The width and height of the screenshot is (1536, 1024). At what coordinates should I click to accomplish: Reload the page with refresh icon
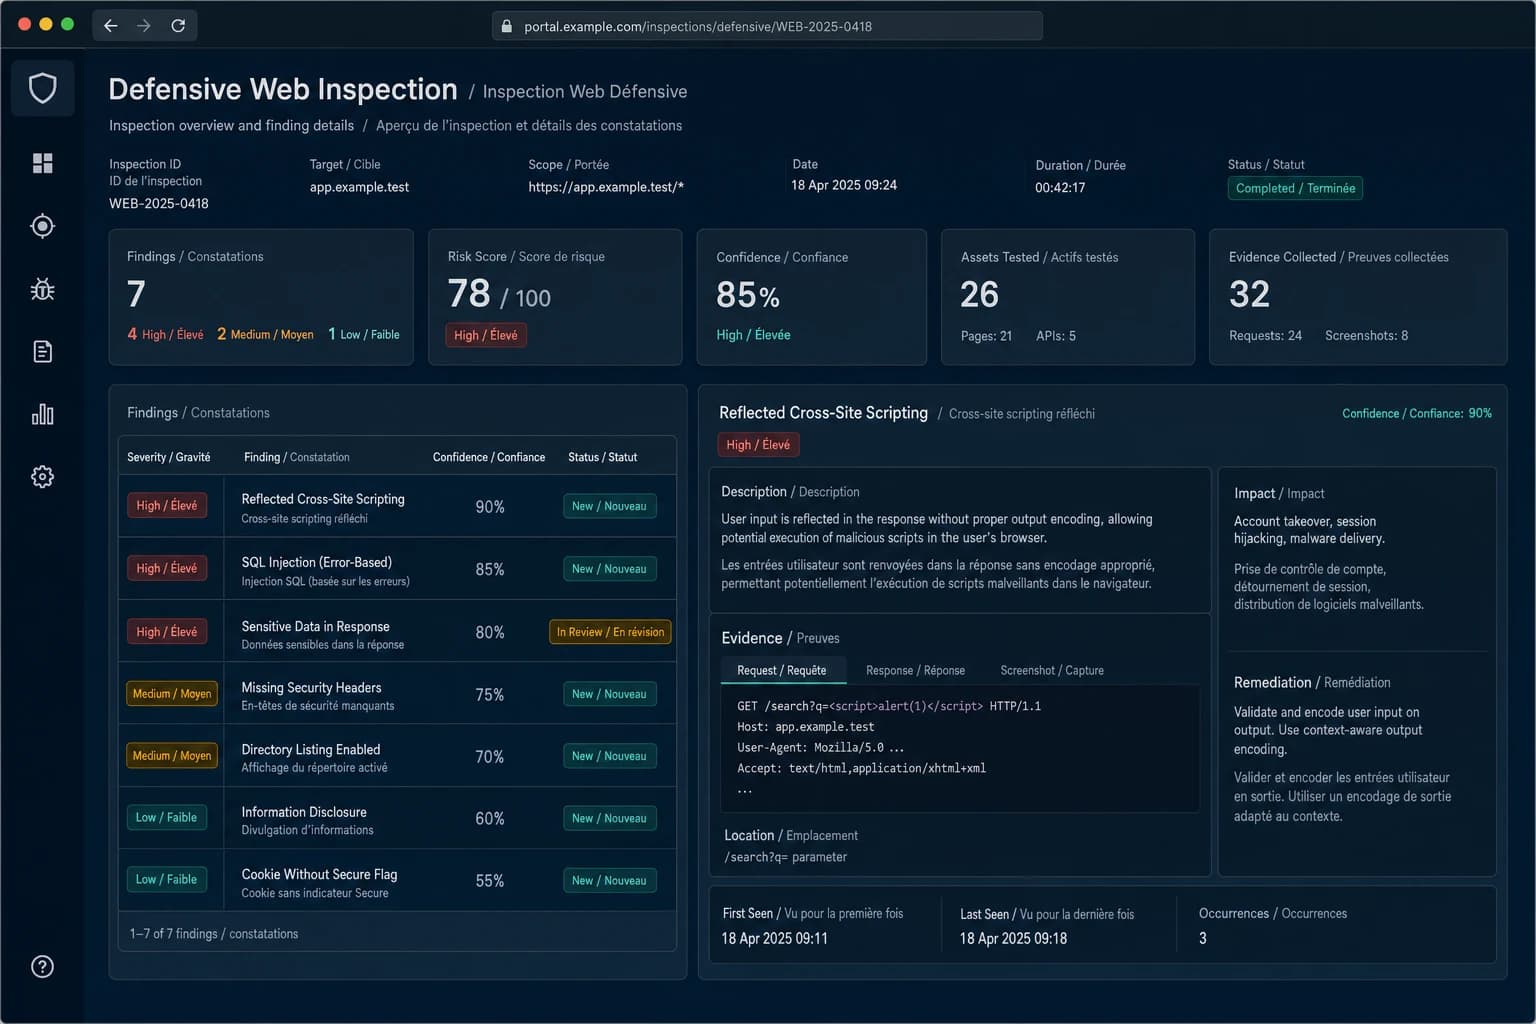tap(178, 26)
